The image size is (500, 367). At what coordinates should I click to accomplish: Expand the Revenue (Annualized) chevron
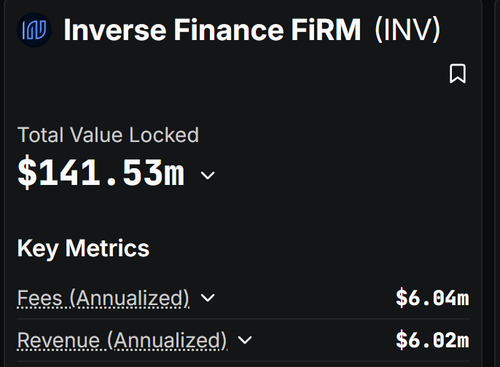(x=245, y=340)
